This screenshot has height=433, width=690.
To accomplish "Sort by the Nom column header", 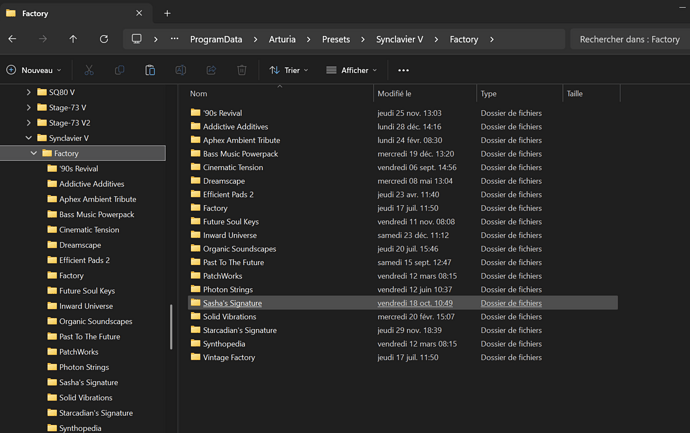I will [280, 93].
